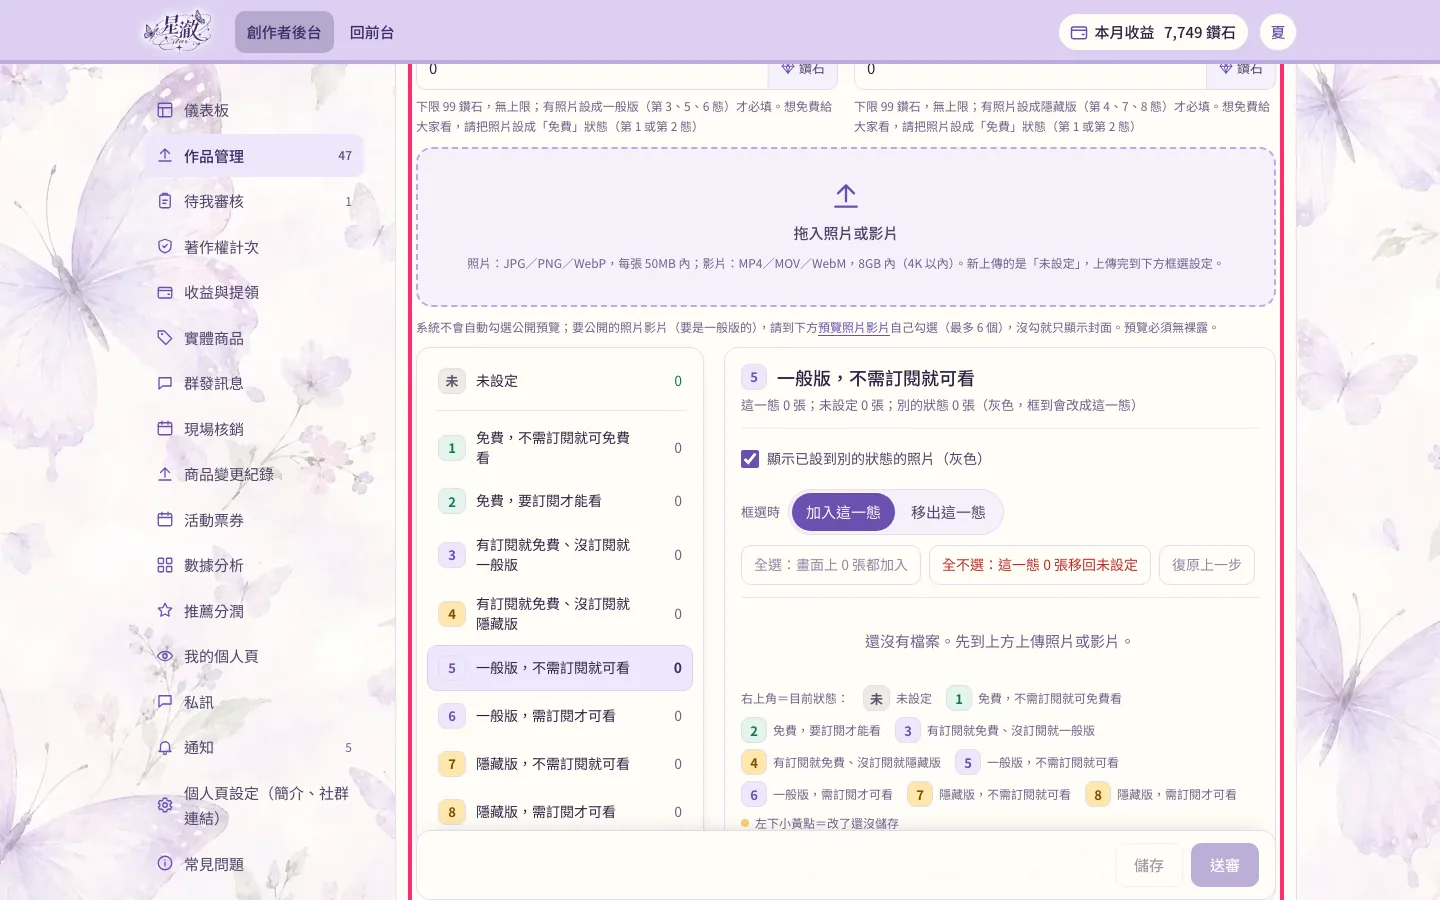Click the 實體商品 tag icon

(165, 338)
